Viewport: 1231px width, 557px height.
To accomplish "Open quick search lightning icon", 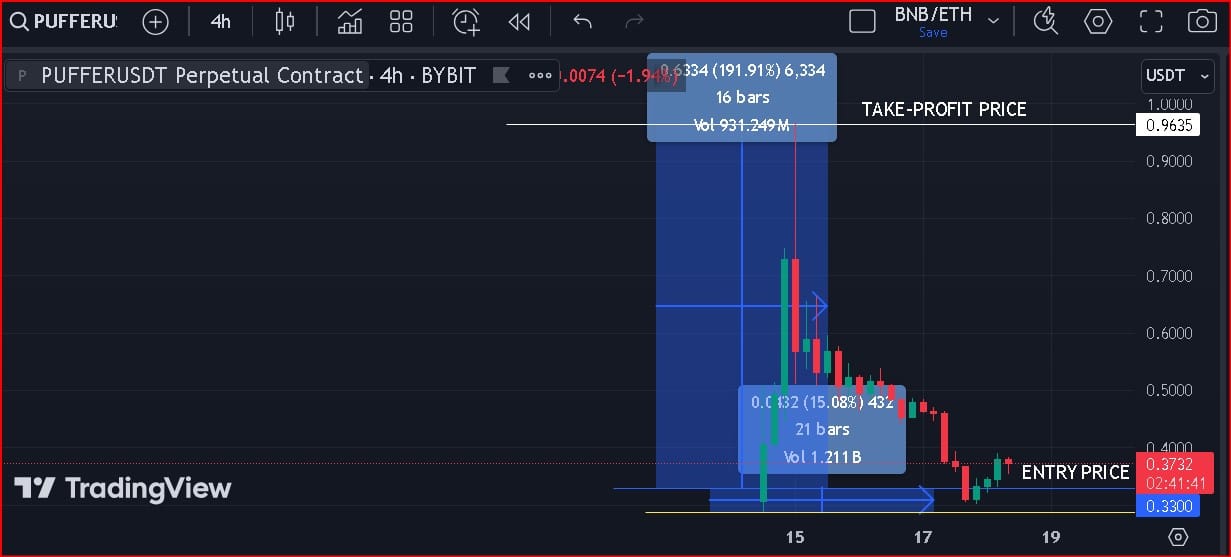I will pyautogui.click(x=1046, y=21).
